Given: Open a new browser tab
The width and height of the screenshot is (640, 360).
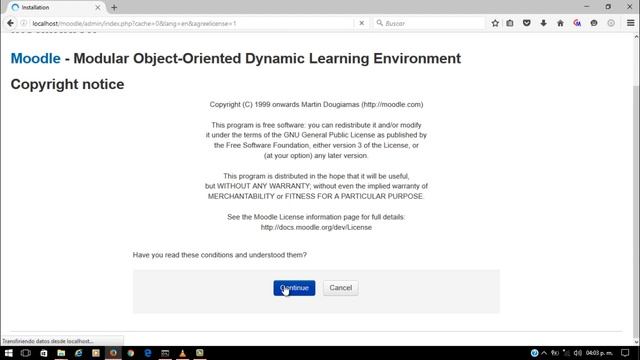Looking at the screenshot, I should pyautogui.click(x=114, y=7).
